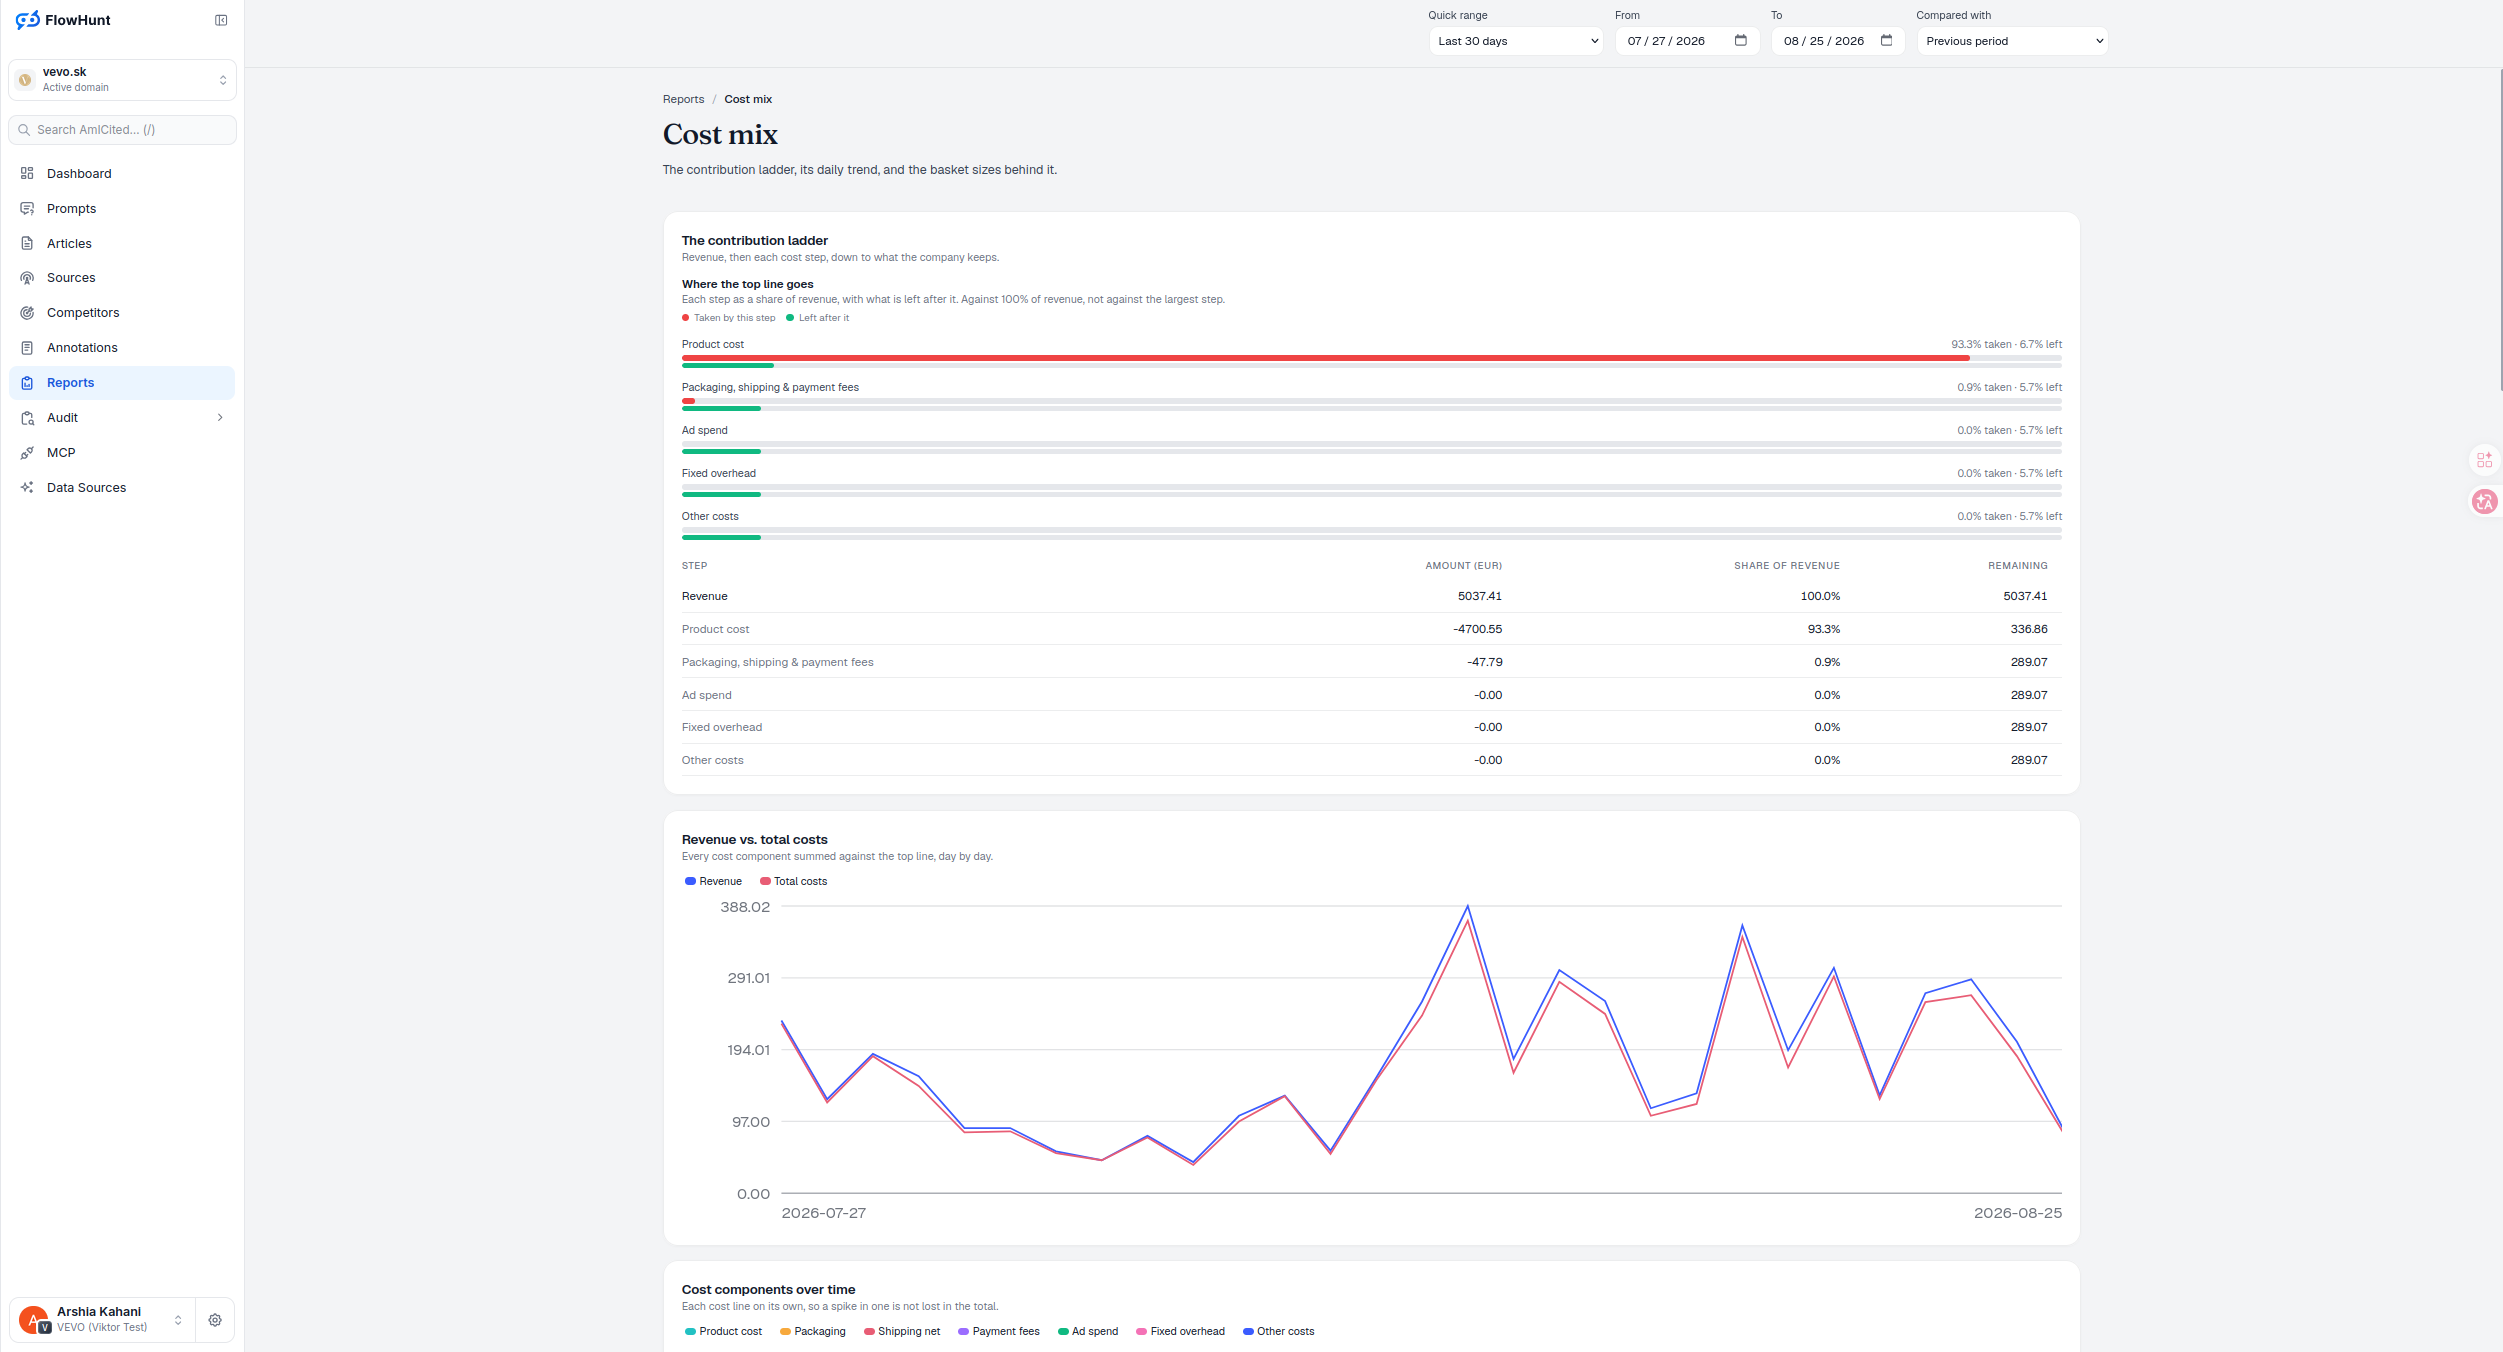The image size is (2503, 1352).
Task: Click the 2026-08-25 x-axis label
Action: pyautogui.click(x=2018, y=1214)
